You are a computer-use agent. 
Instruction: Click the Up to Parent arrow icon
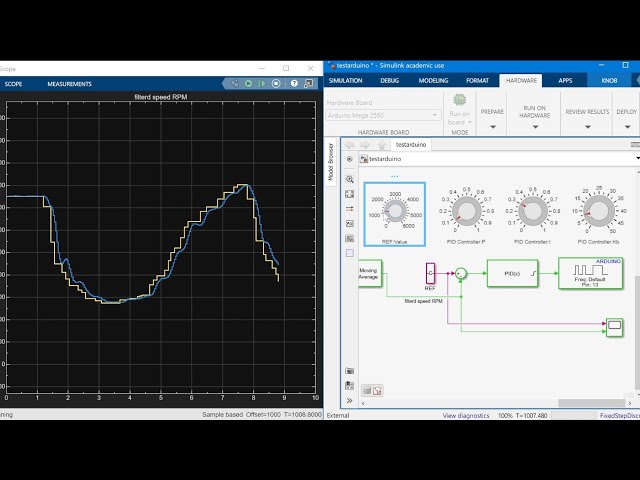[382, 144]
